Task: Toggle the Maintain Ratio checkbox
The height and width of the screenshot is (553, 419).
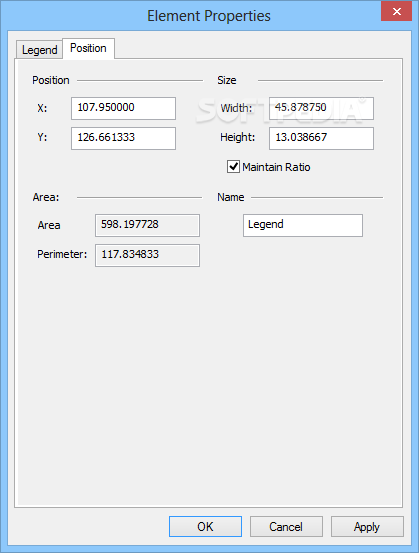Action: click(233, 166)
